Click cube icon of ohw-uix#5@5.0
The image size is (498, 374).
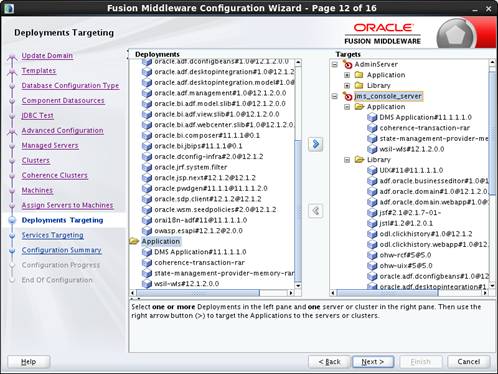point(372,266)
